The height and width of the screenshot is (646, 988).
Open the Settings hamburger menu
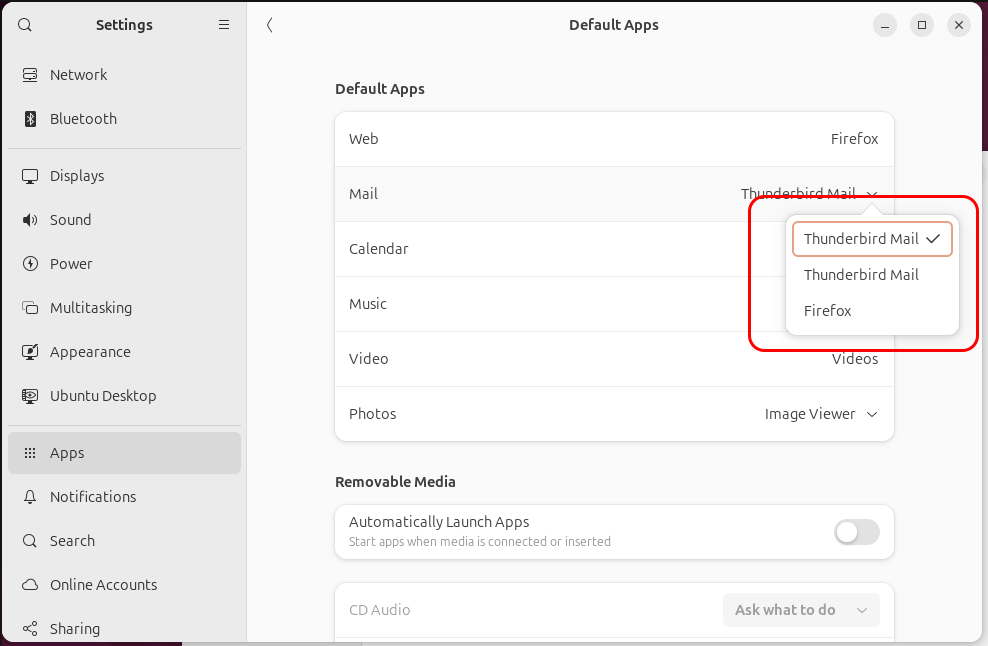224,25
